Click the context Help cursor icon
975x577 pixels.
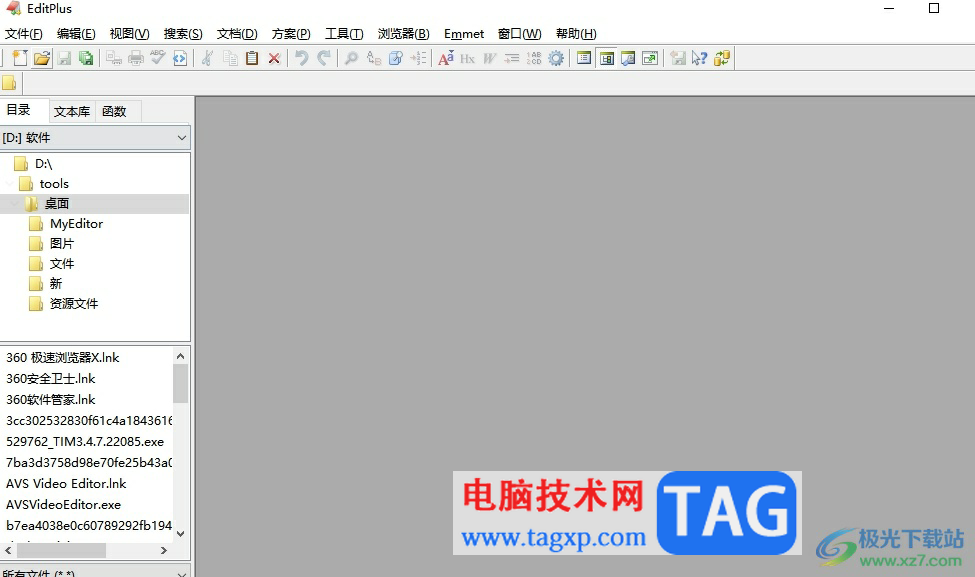[700, 58]
